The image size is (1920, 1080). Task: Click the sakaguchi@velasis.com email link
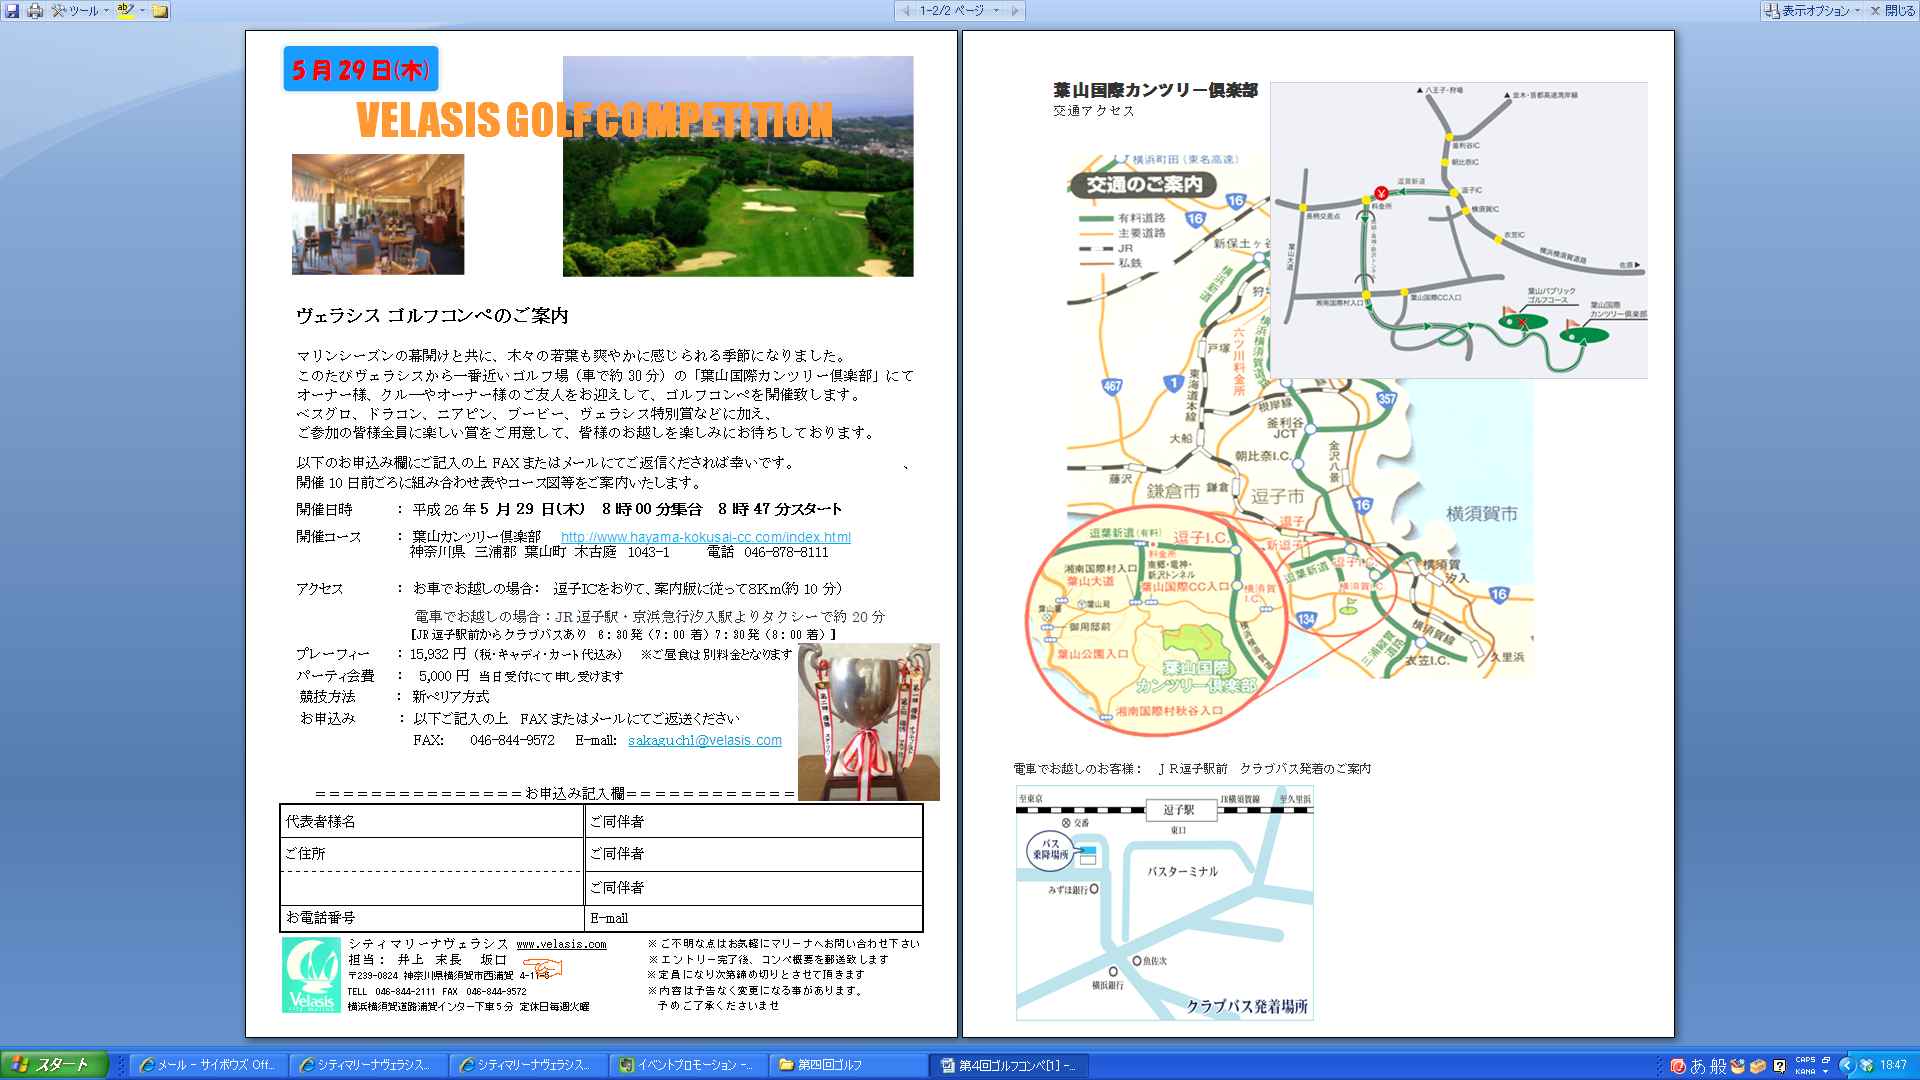705,740
